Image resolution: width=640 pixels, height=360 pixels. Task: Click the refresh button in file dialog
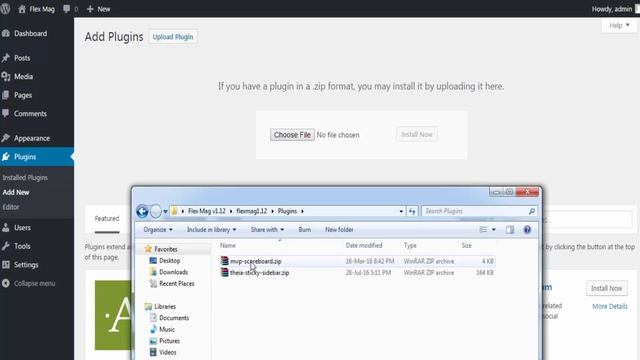click(x=412, y=211)
